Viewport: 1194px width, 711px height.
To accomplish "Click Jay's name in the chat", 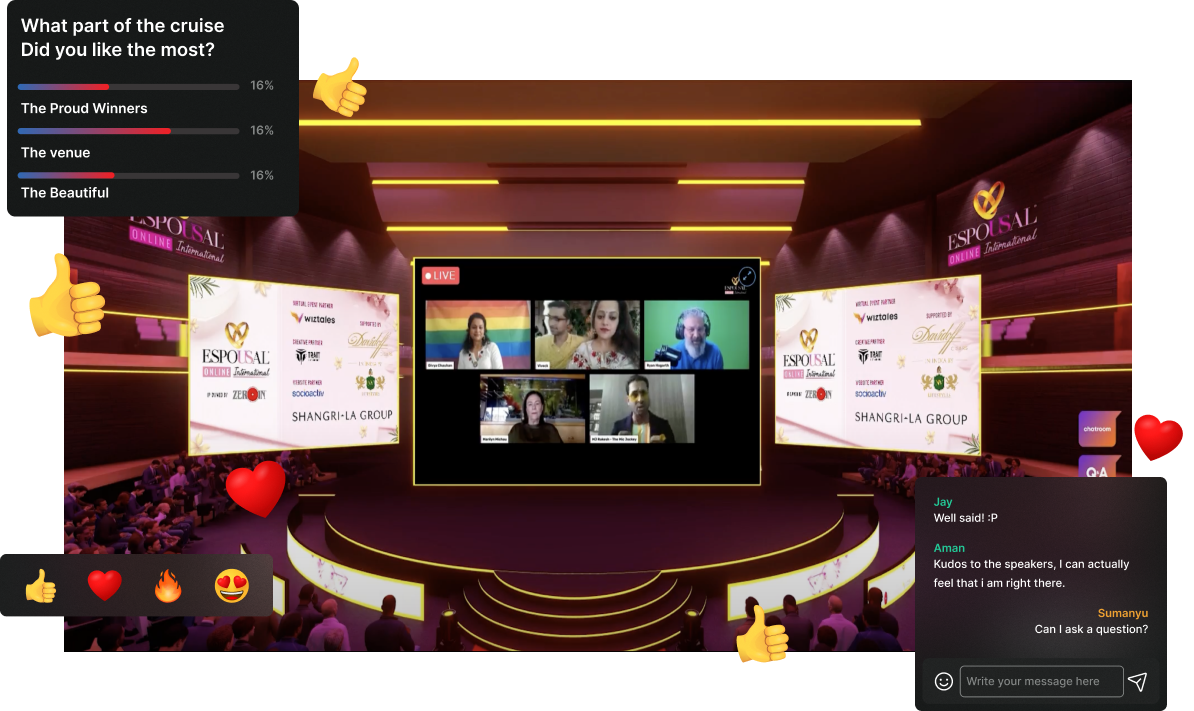I will click(x=943, y=502).
